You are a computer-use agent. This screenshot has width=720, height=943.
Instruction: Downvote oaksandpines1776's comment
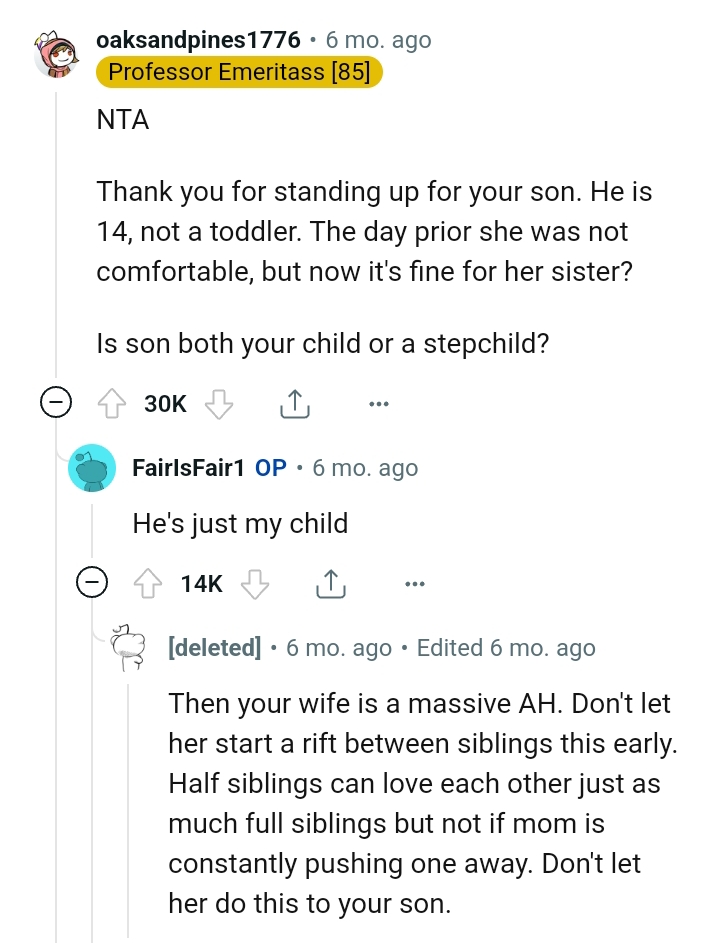click(x=218, y=404)
